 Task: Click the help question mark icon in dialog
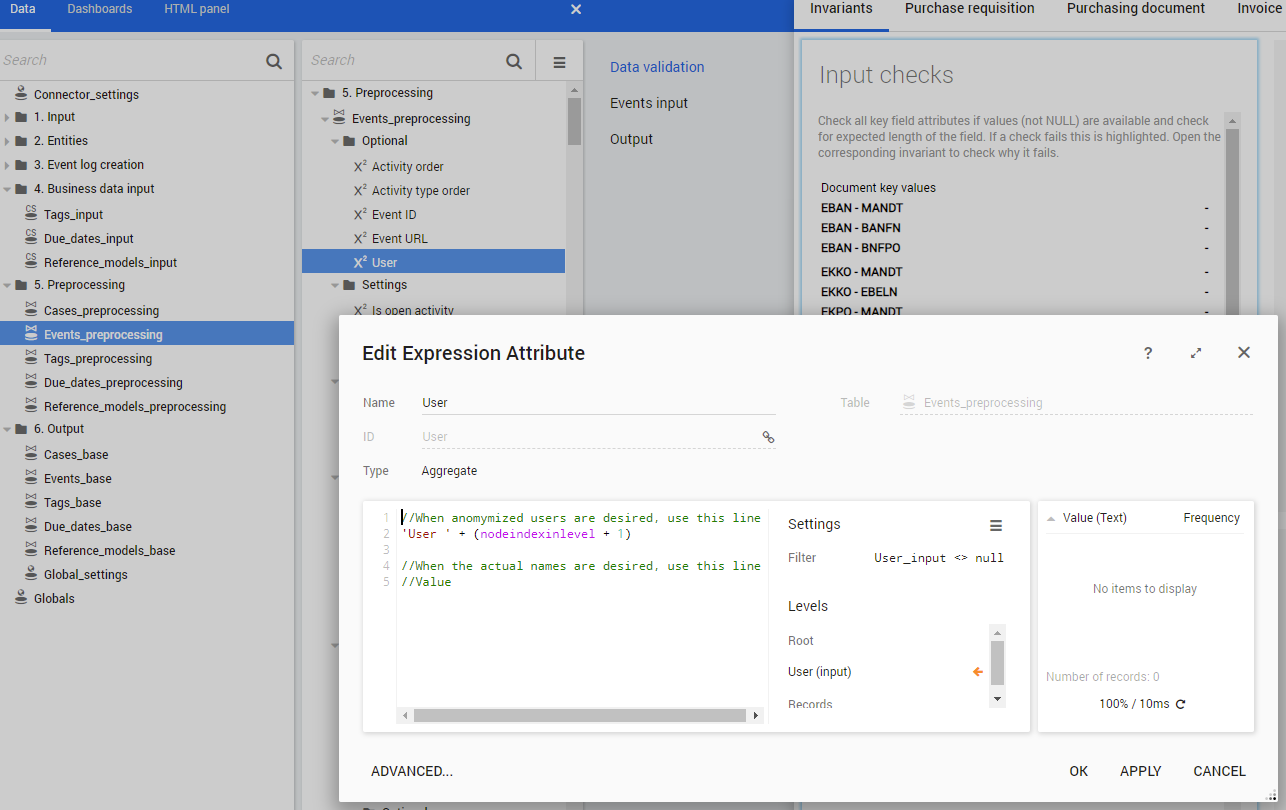1148,353
